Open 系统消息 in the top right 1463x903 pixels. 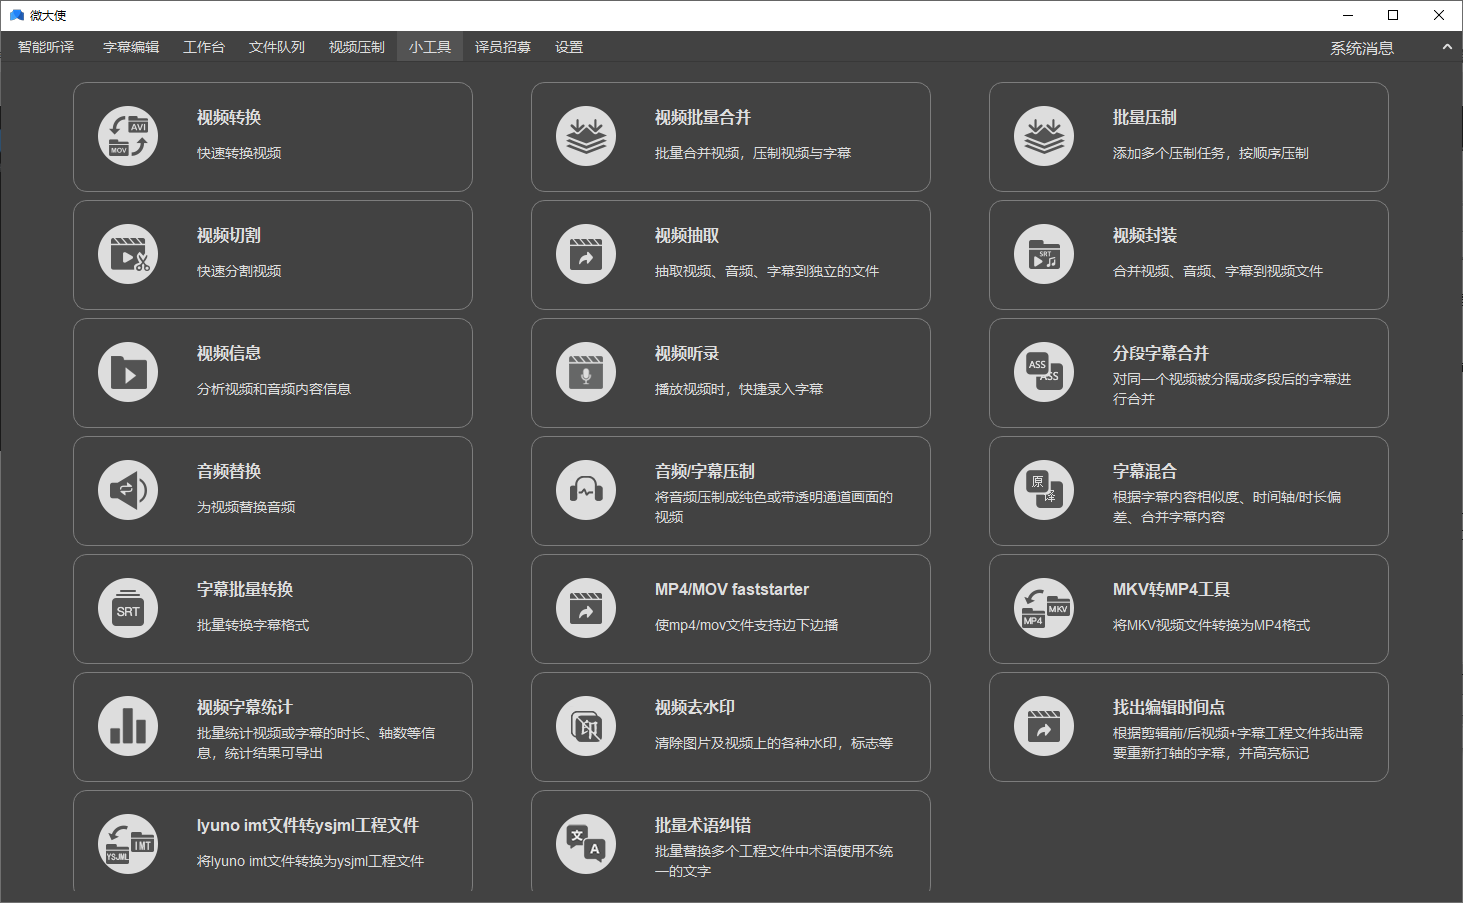tap(1361, 48)
